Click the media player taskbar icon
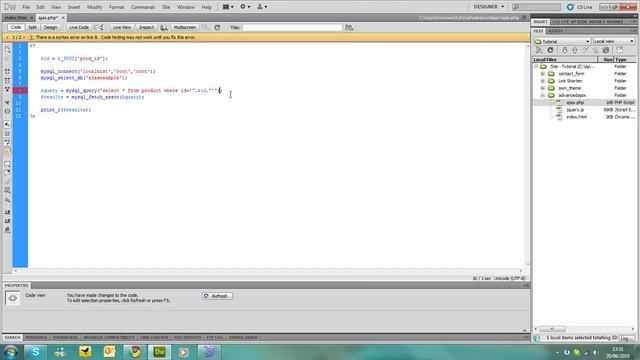640x360 pixels. pyautogui.click(x=184, y=352)
